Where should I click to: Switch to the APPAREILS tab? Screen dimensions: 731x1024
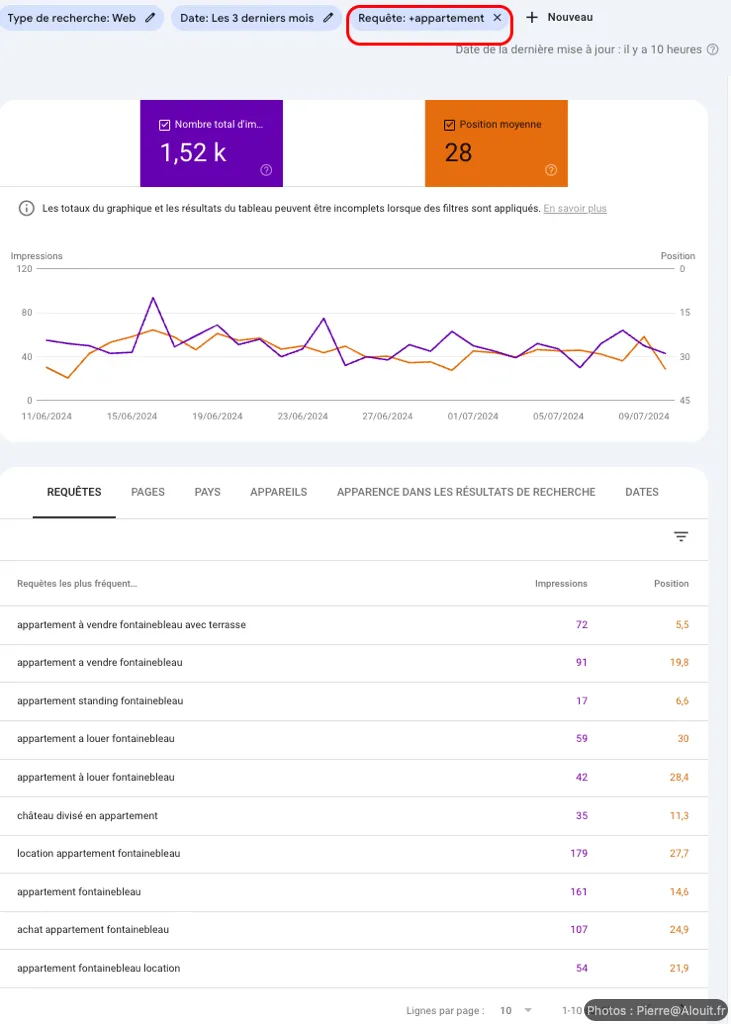(x=278, y=492)
